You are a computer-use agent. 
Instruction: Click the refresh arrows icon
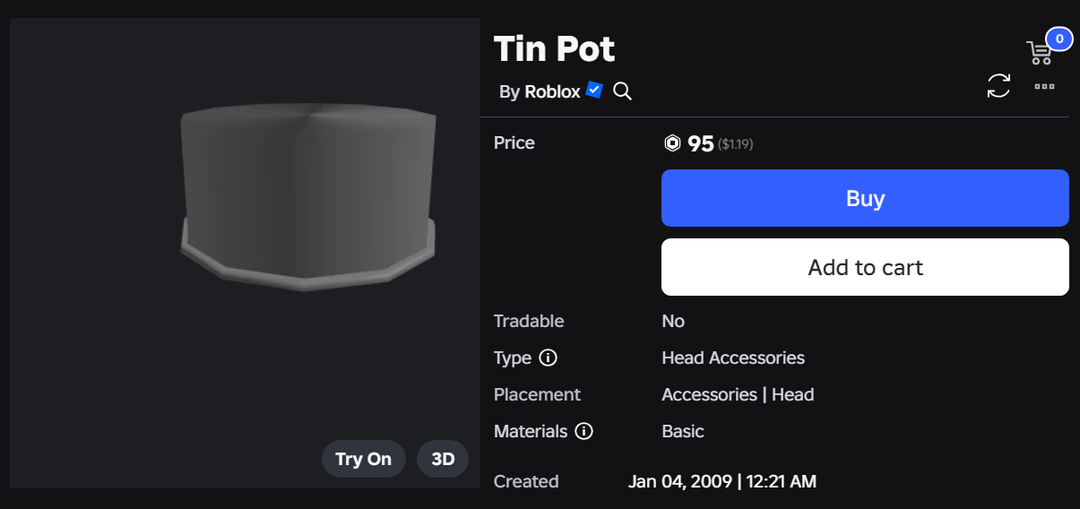click(x=998, y=86)
